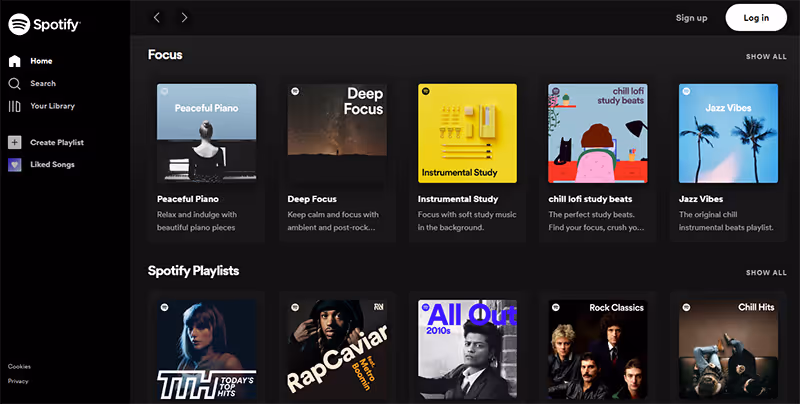Show all Focus playlists
The width and height of the screenshot is (800, 404).
click(x=766, y=57)
